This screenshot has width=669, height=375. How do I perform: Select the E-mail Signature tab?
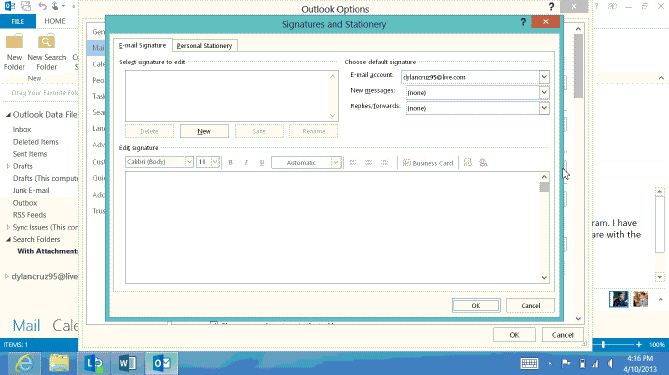tap(143, 45)
